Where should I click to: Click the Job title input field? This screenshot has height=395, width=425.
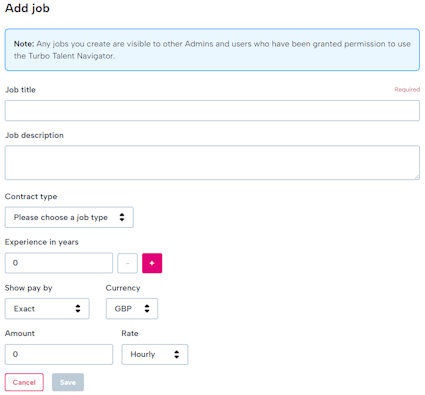pyautogui.click(x=212, y=111)
